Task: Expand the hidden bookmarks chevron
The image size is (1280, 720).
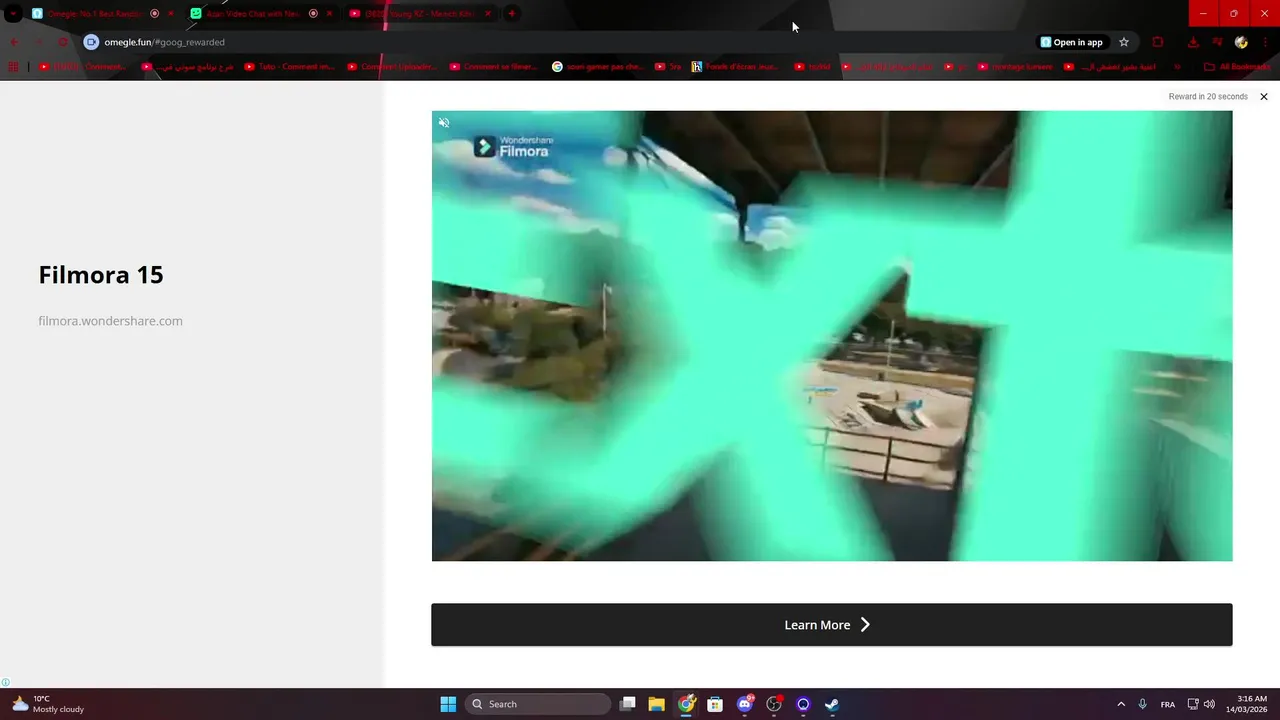Action: tap(1177, 67)
